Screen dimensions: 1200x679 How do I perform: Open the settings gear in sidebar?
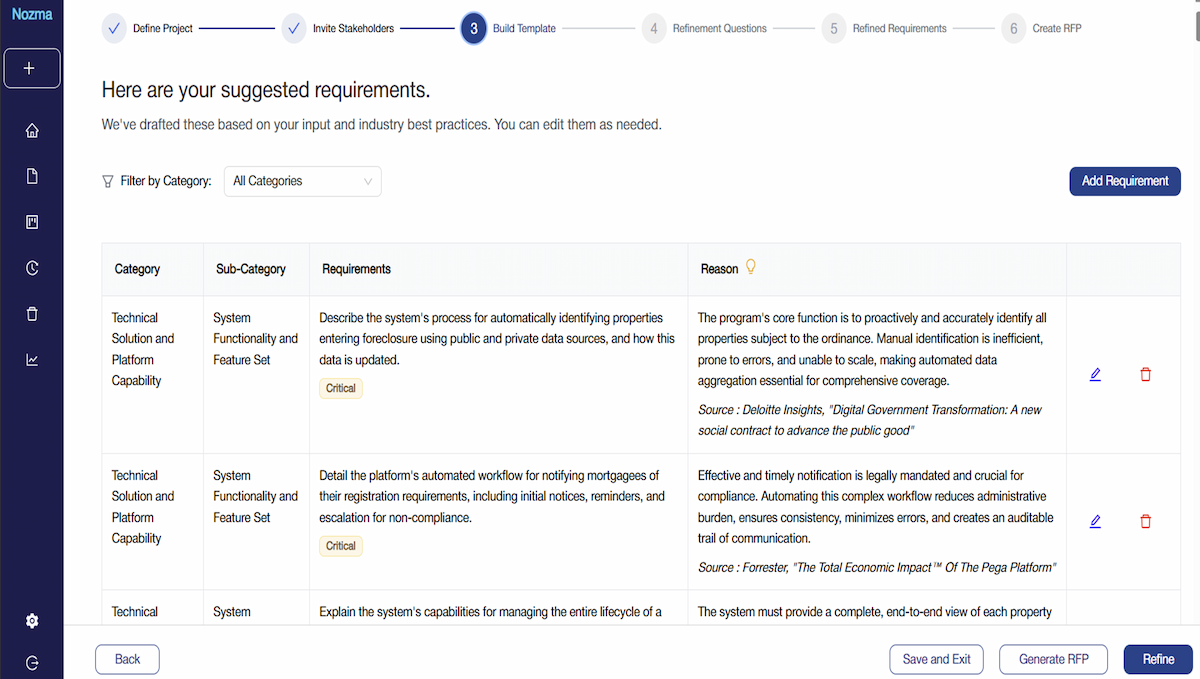[32, 621]
